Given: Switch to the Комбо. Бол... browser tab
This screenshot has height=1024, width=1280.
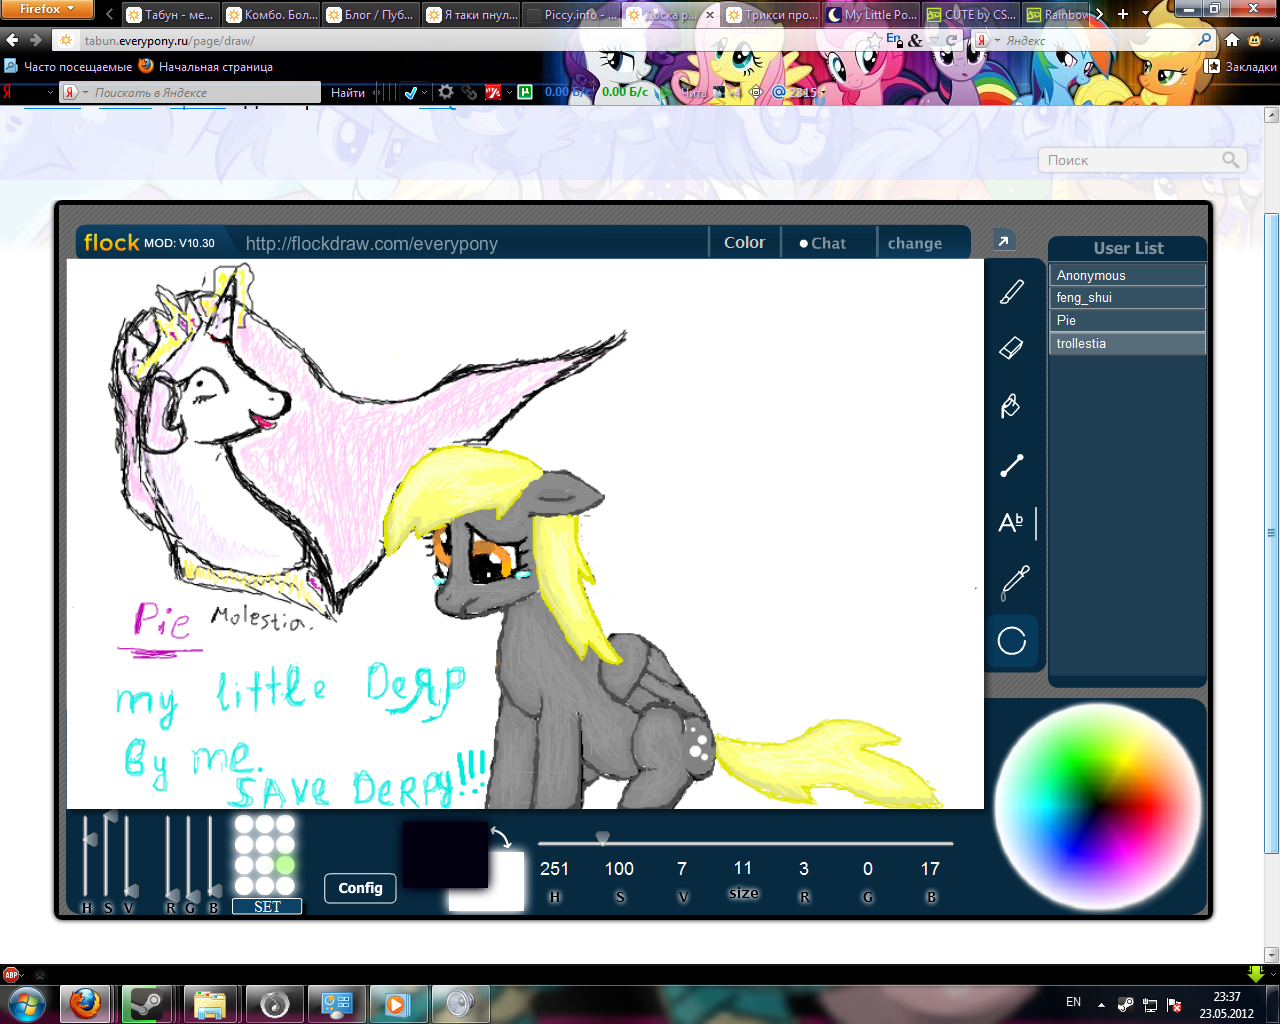Looking at the screenshot, I should [270, 15].
